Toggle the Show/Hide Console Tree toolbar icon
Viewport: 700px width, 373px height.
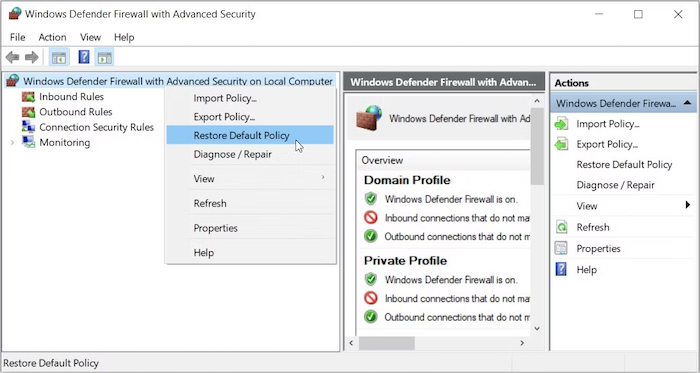point(59,57)
